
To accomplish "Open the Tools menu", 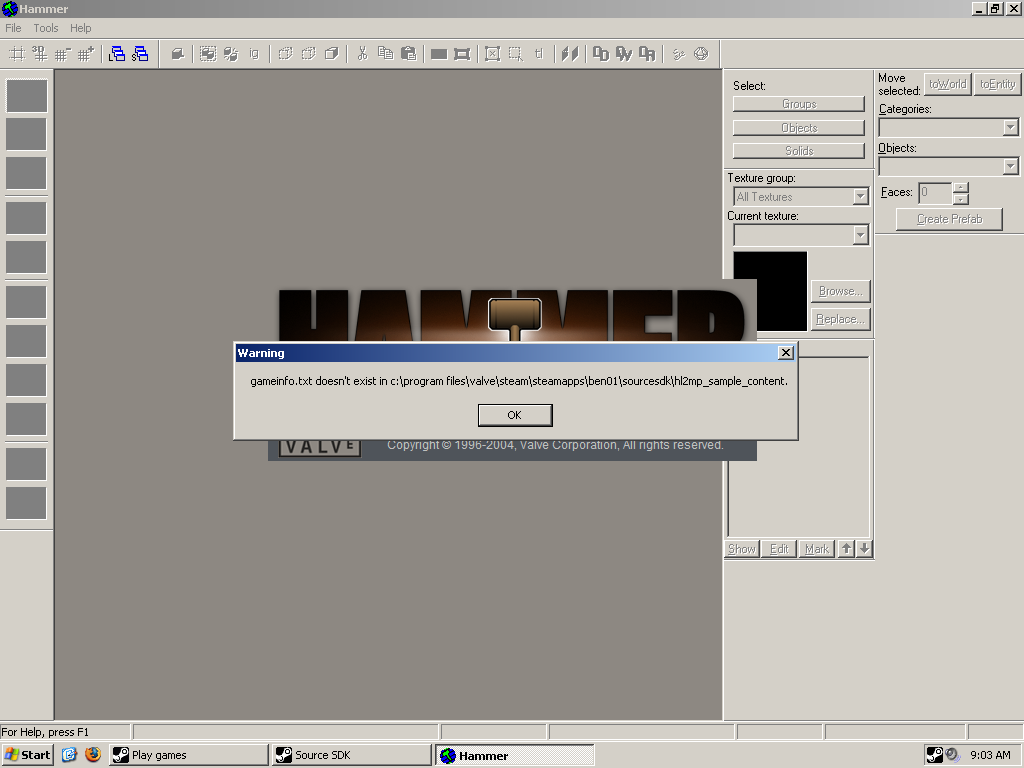I will click(46, 28).
